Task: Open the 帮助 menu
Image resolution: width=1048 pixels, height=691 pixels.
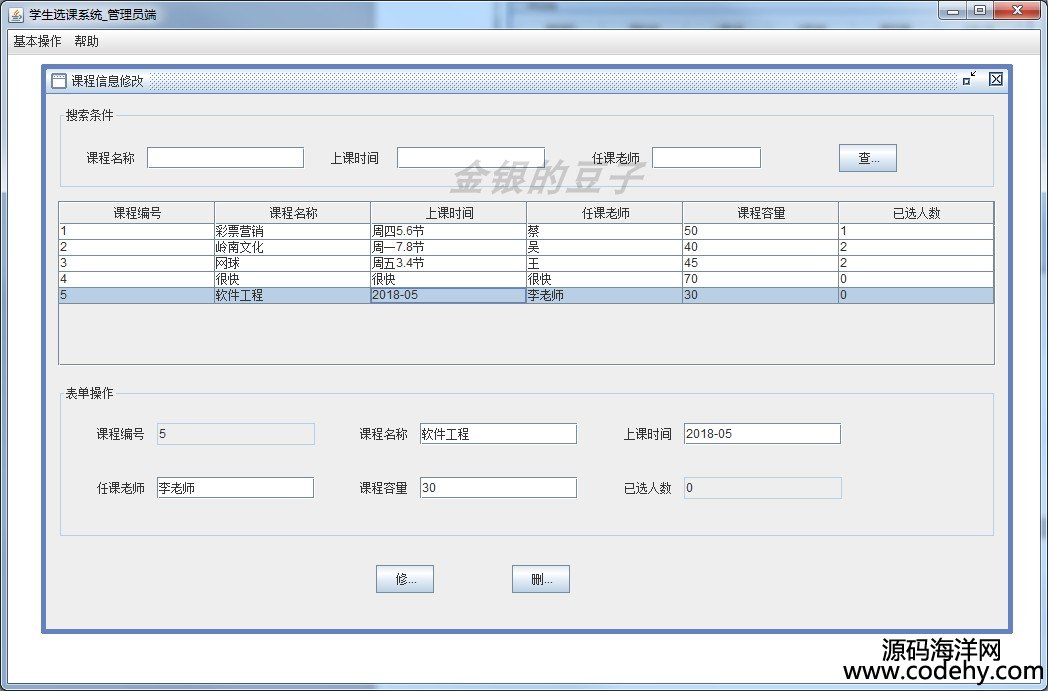Action: click(x=87, y=42)
